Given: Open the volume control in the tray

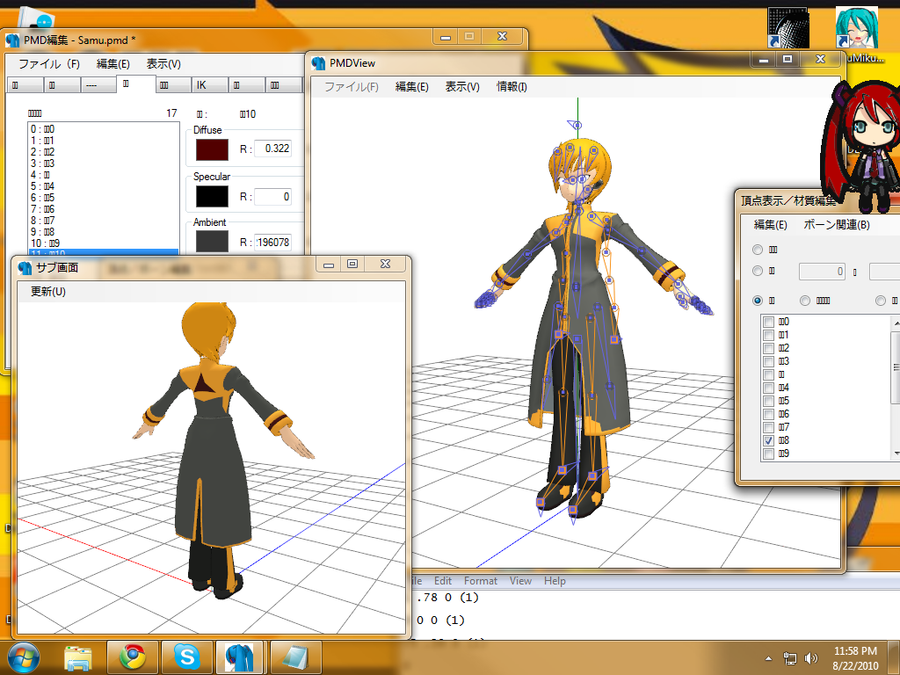Looking at the screenshot, I should tap(810, 658).
